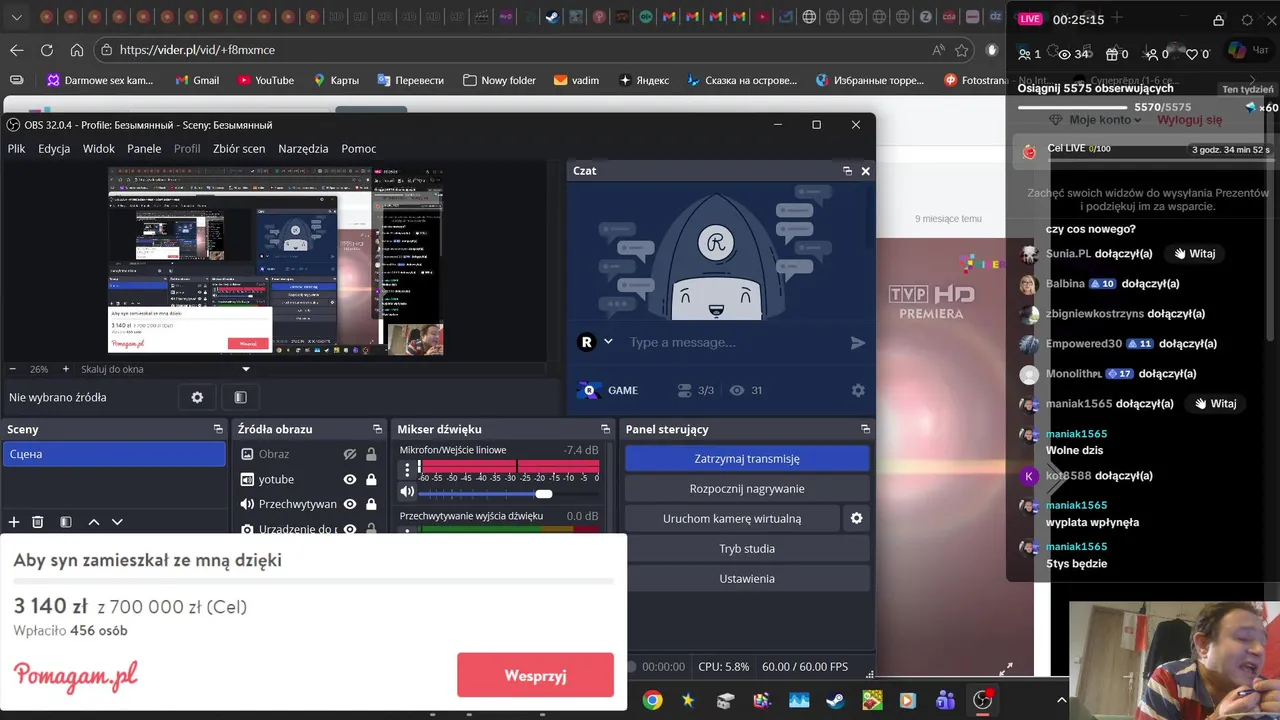Toggle visibility of Urządzenie source
Image resolution: width=1280 pixels, height=720 pixels.
[350, 529]
